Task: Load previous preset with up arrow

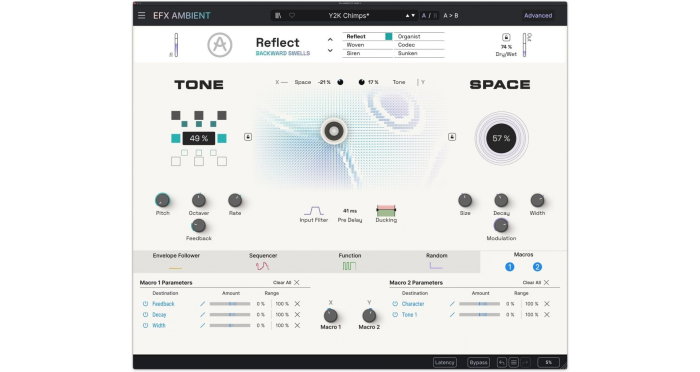Action: click(x=407, y=16)
